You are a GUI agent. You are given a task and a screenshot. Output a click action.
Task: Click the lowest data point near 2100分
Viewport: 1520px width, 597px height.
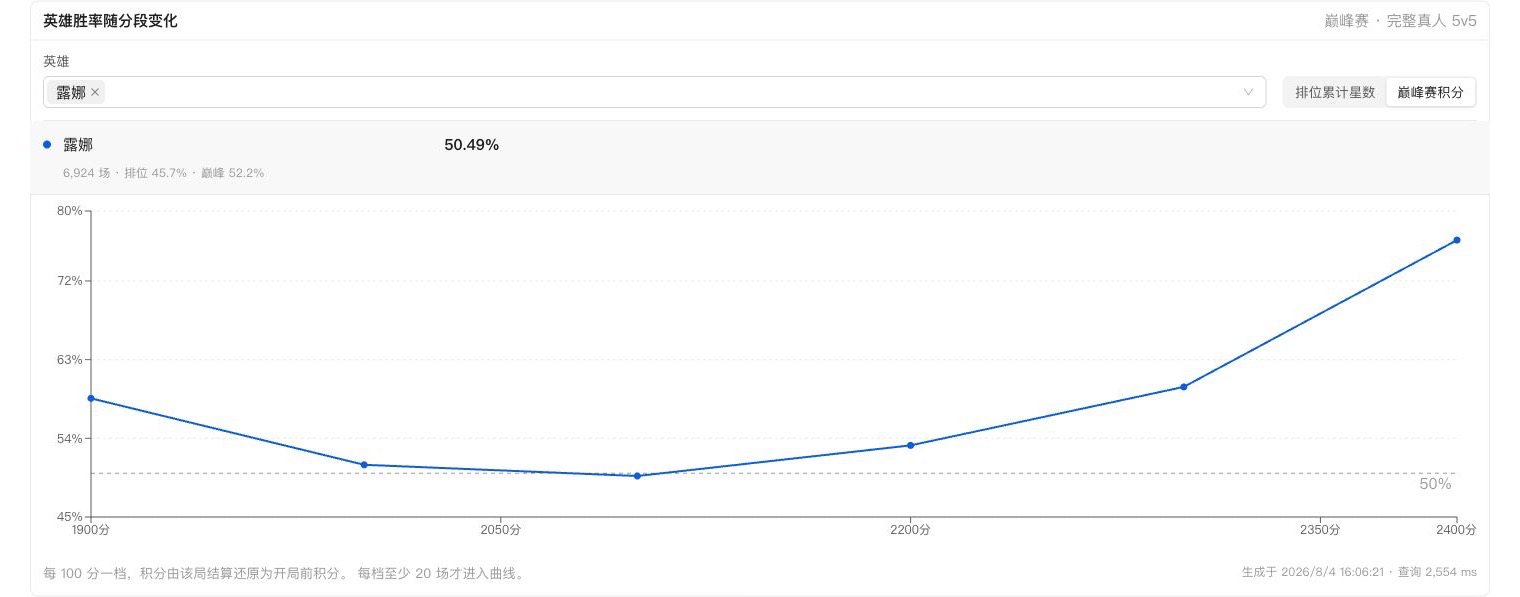click(637, 476)
